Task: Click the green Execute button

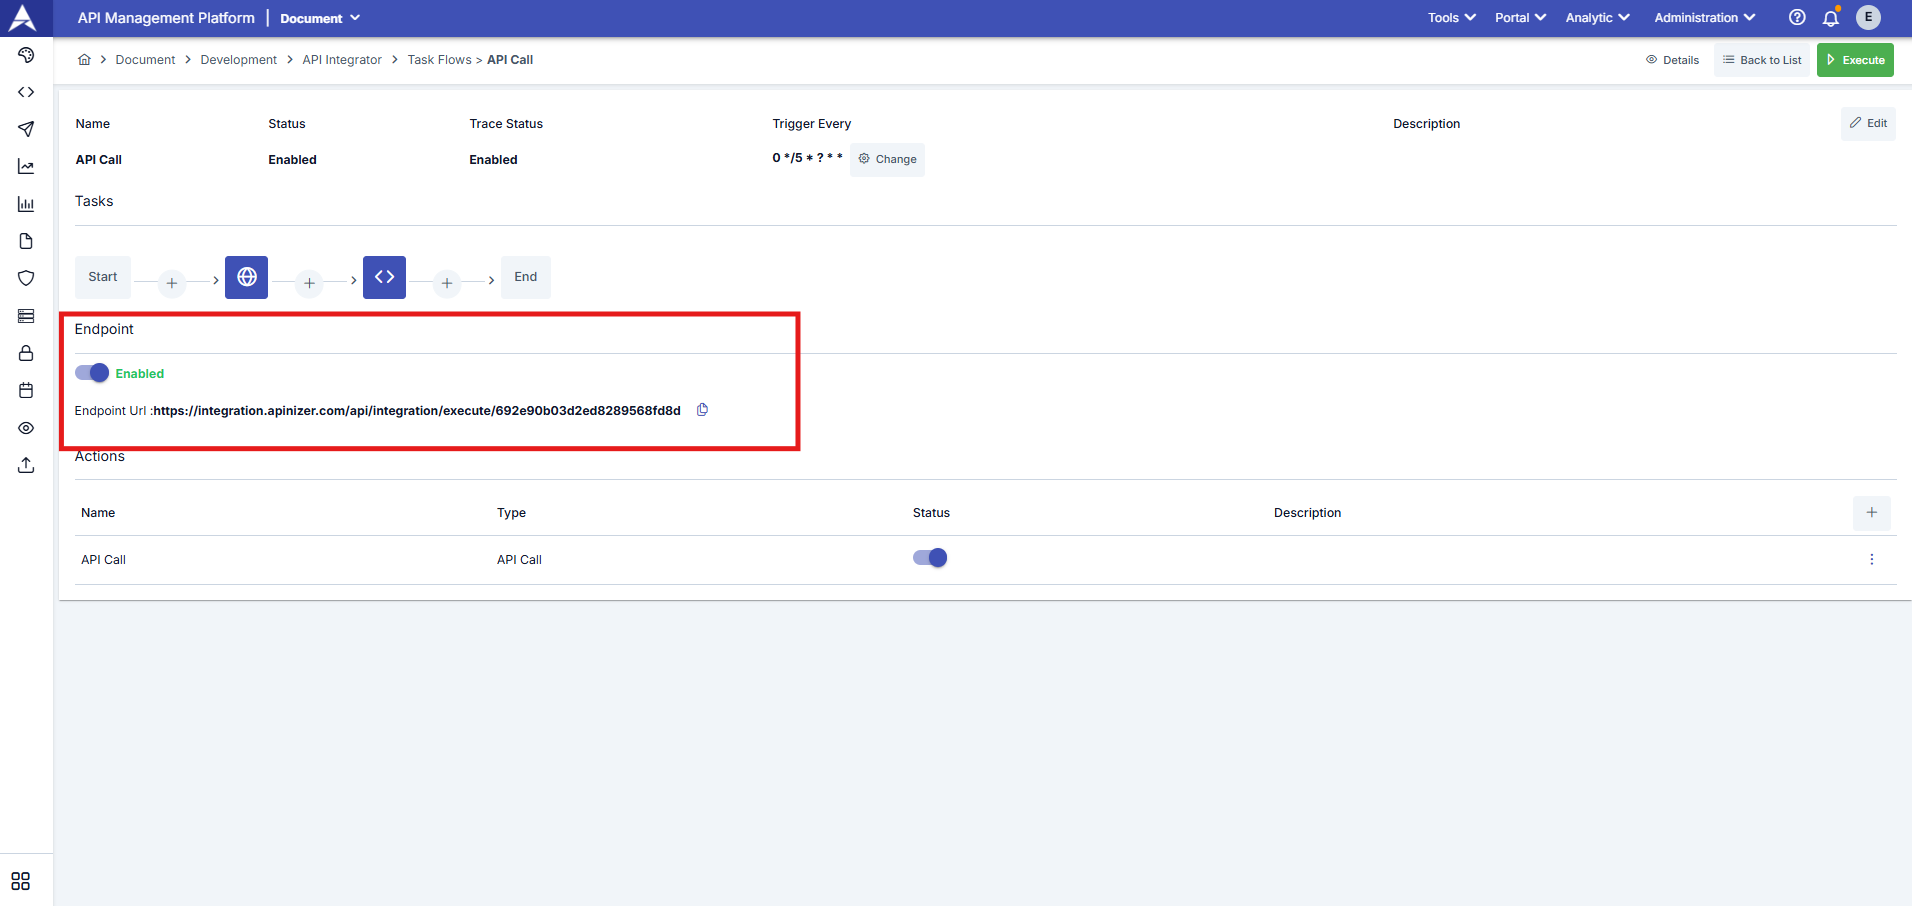Action: tap(1855, 60)
